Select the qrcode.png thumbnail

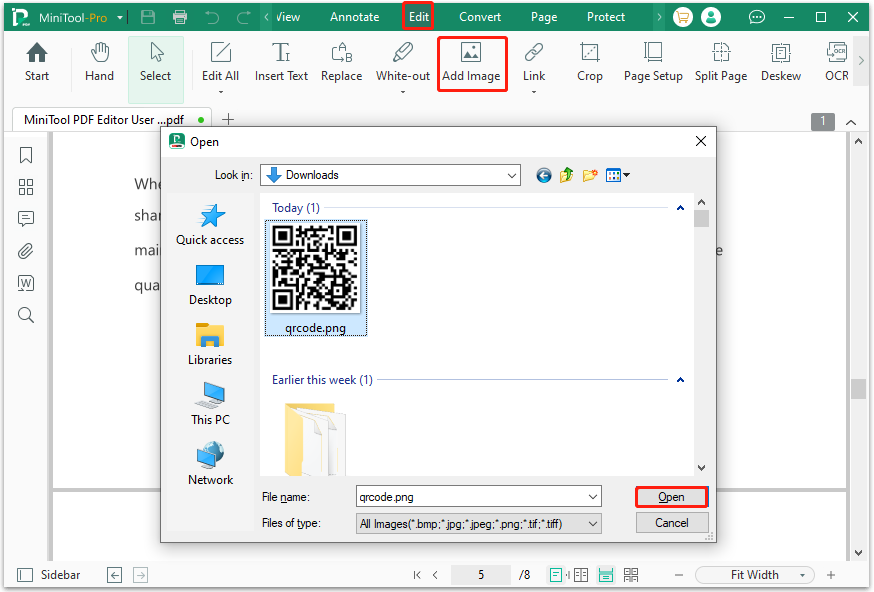315,278
